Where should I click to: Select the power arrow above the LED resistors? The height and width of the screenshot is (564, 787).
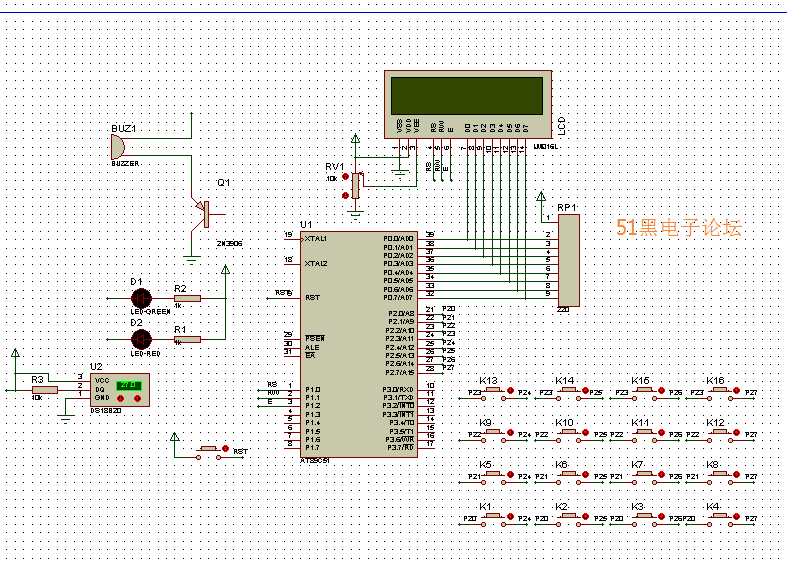225,270
